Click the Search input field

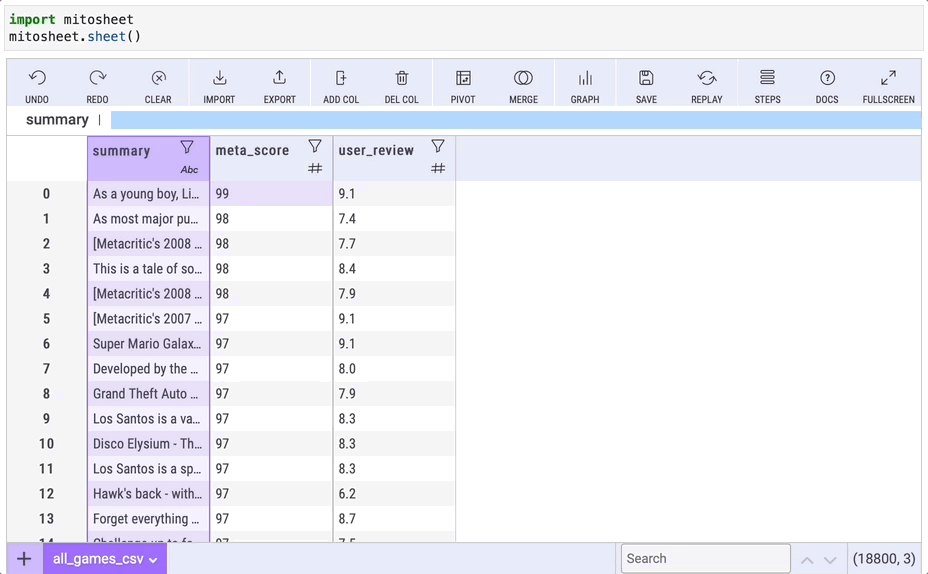click(705, 559)
